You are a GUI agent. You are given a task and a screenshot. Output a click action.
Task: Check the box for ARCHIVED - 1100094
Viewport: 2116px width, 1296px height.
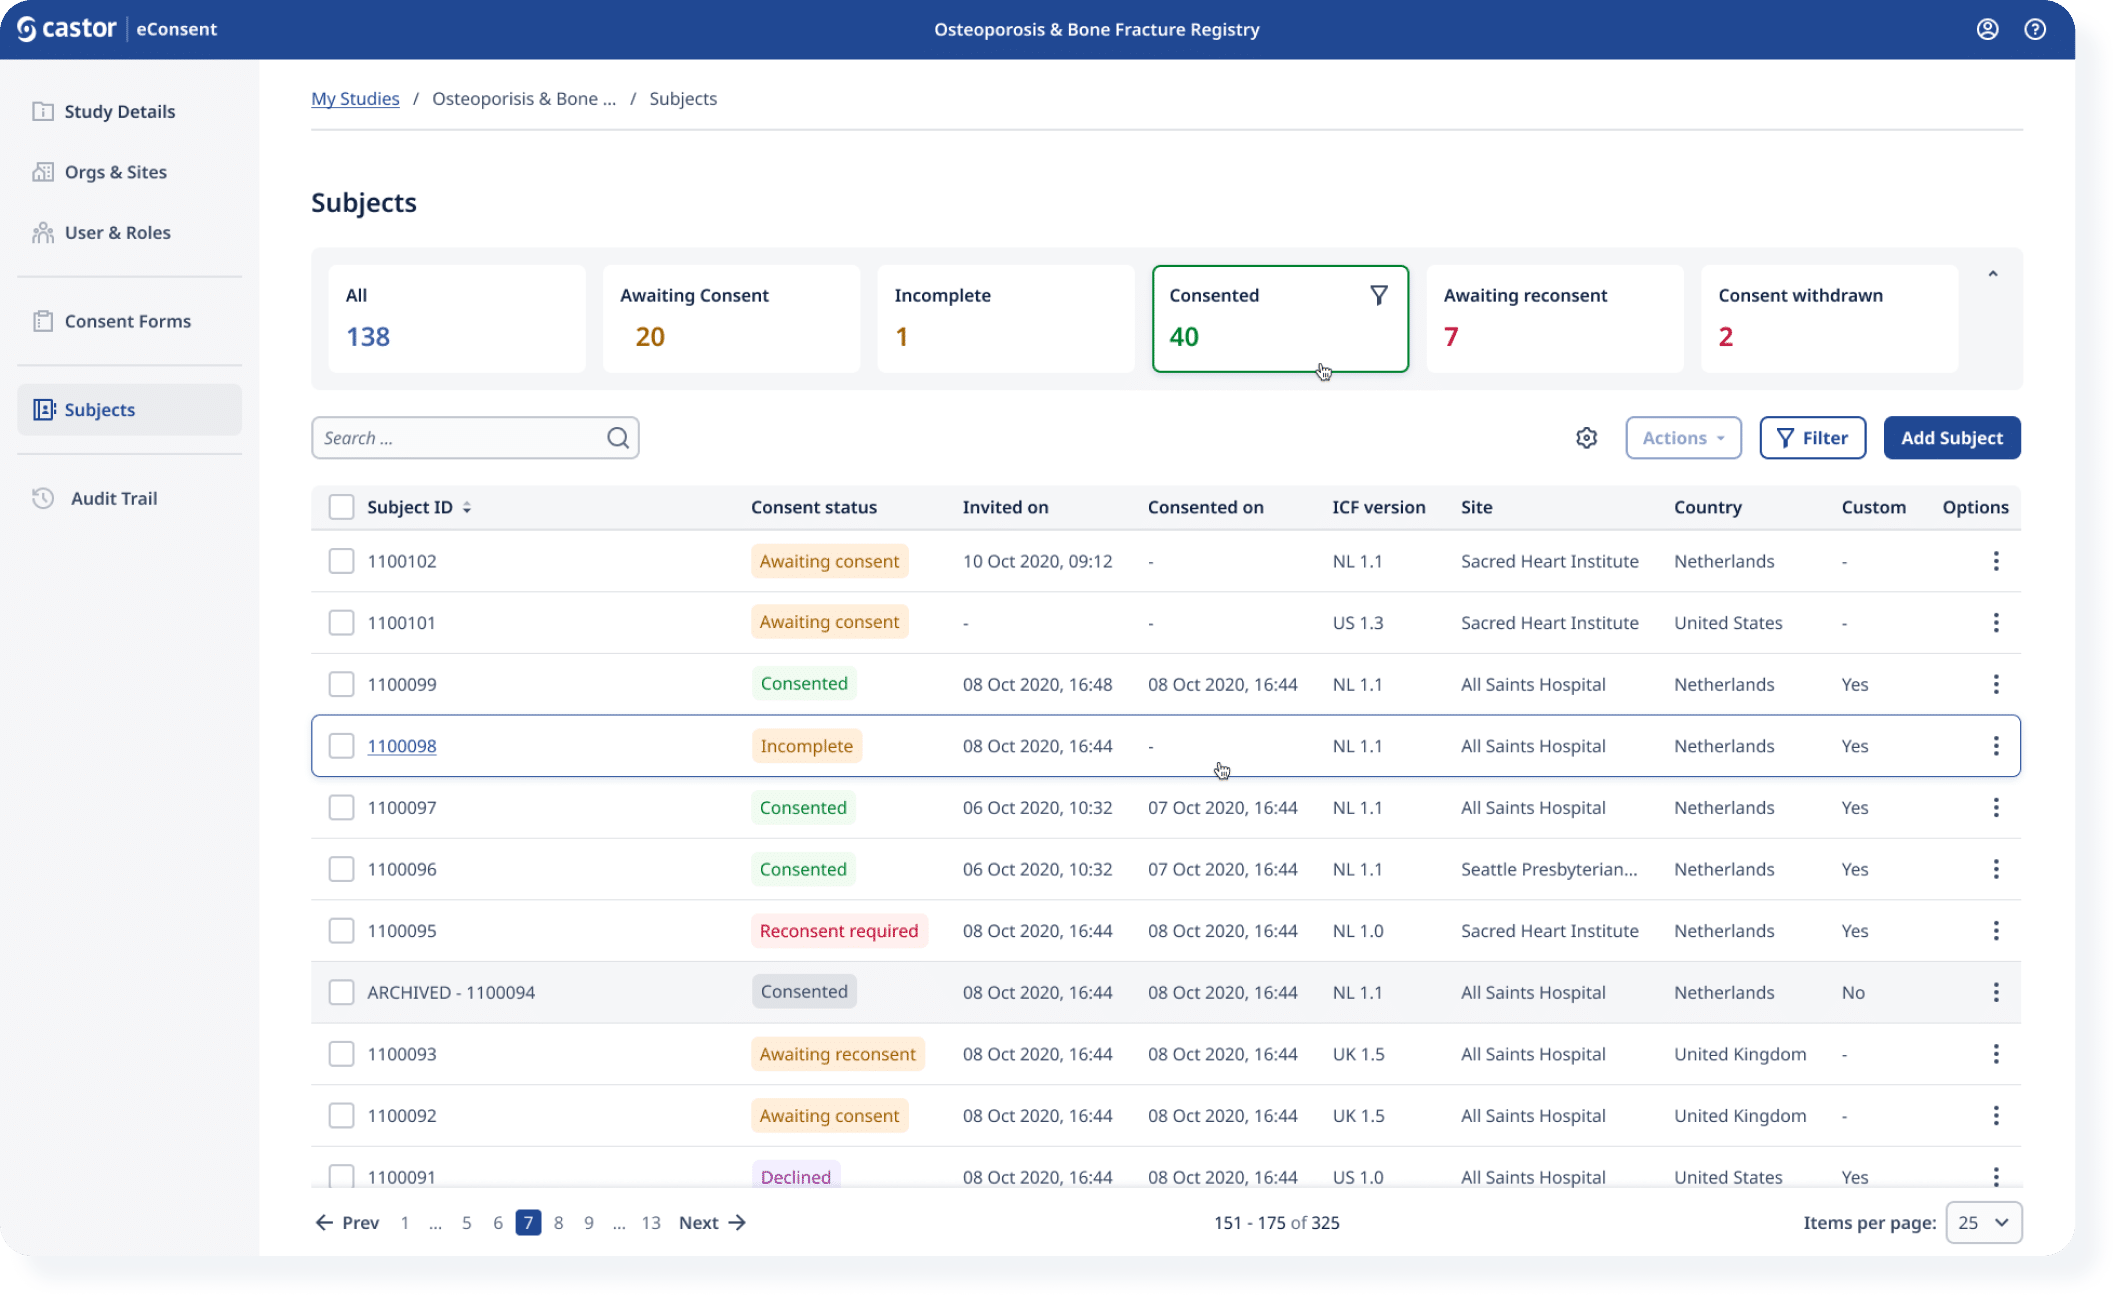click(x=341, y=992)
